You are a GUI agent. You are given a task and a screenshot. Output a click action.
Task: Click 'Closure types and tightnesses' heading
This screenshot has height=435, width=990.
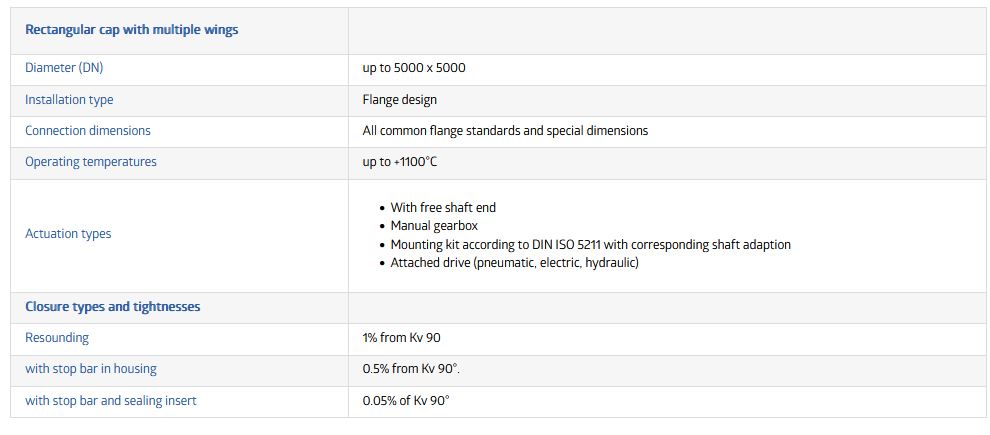point(113,307)
